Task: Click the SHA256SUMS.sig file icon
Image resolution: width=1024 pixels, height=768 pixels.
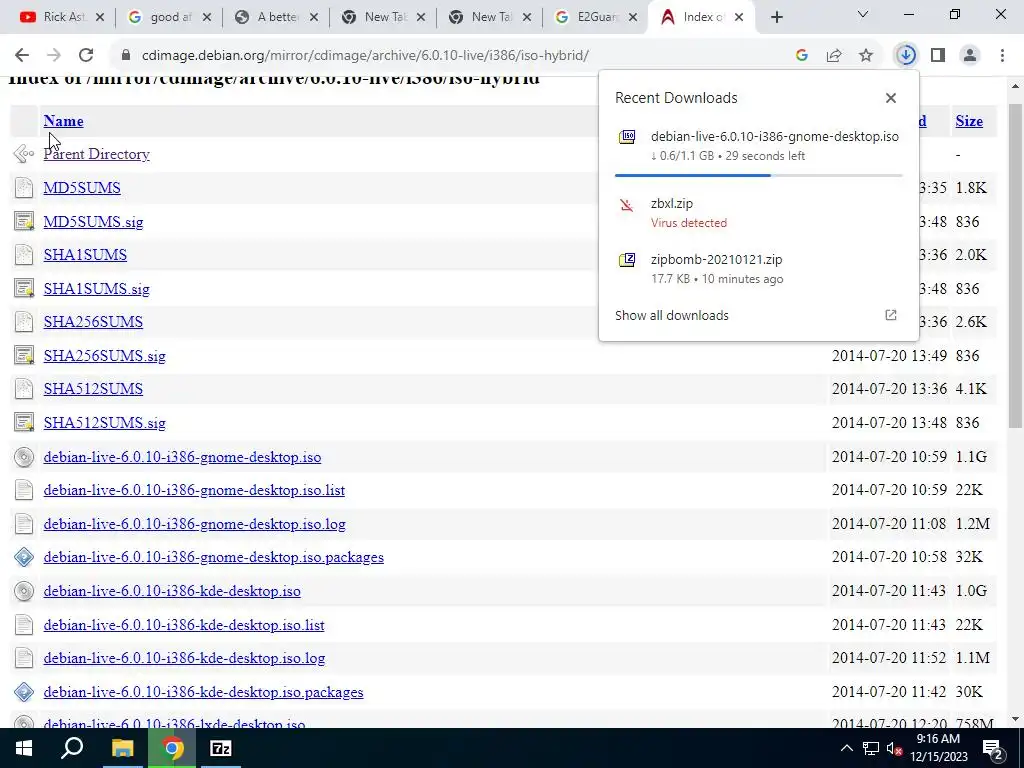Action: [24, 356]
